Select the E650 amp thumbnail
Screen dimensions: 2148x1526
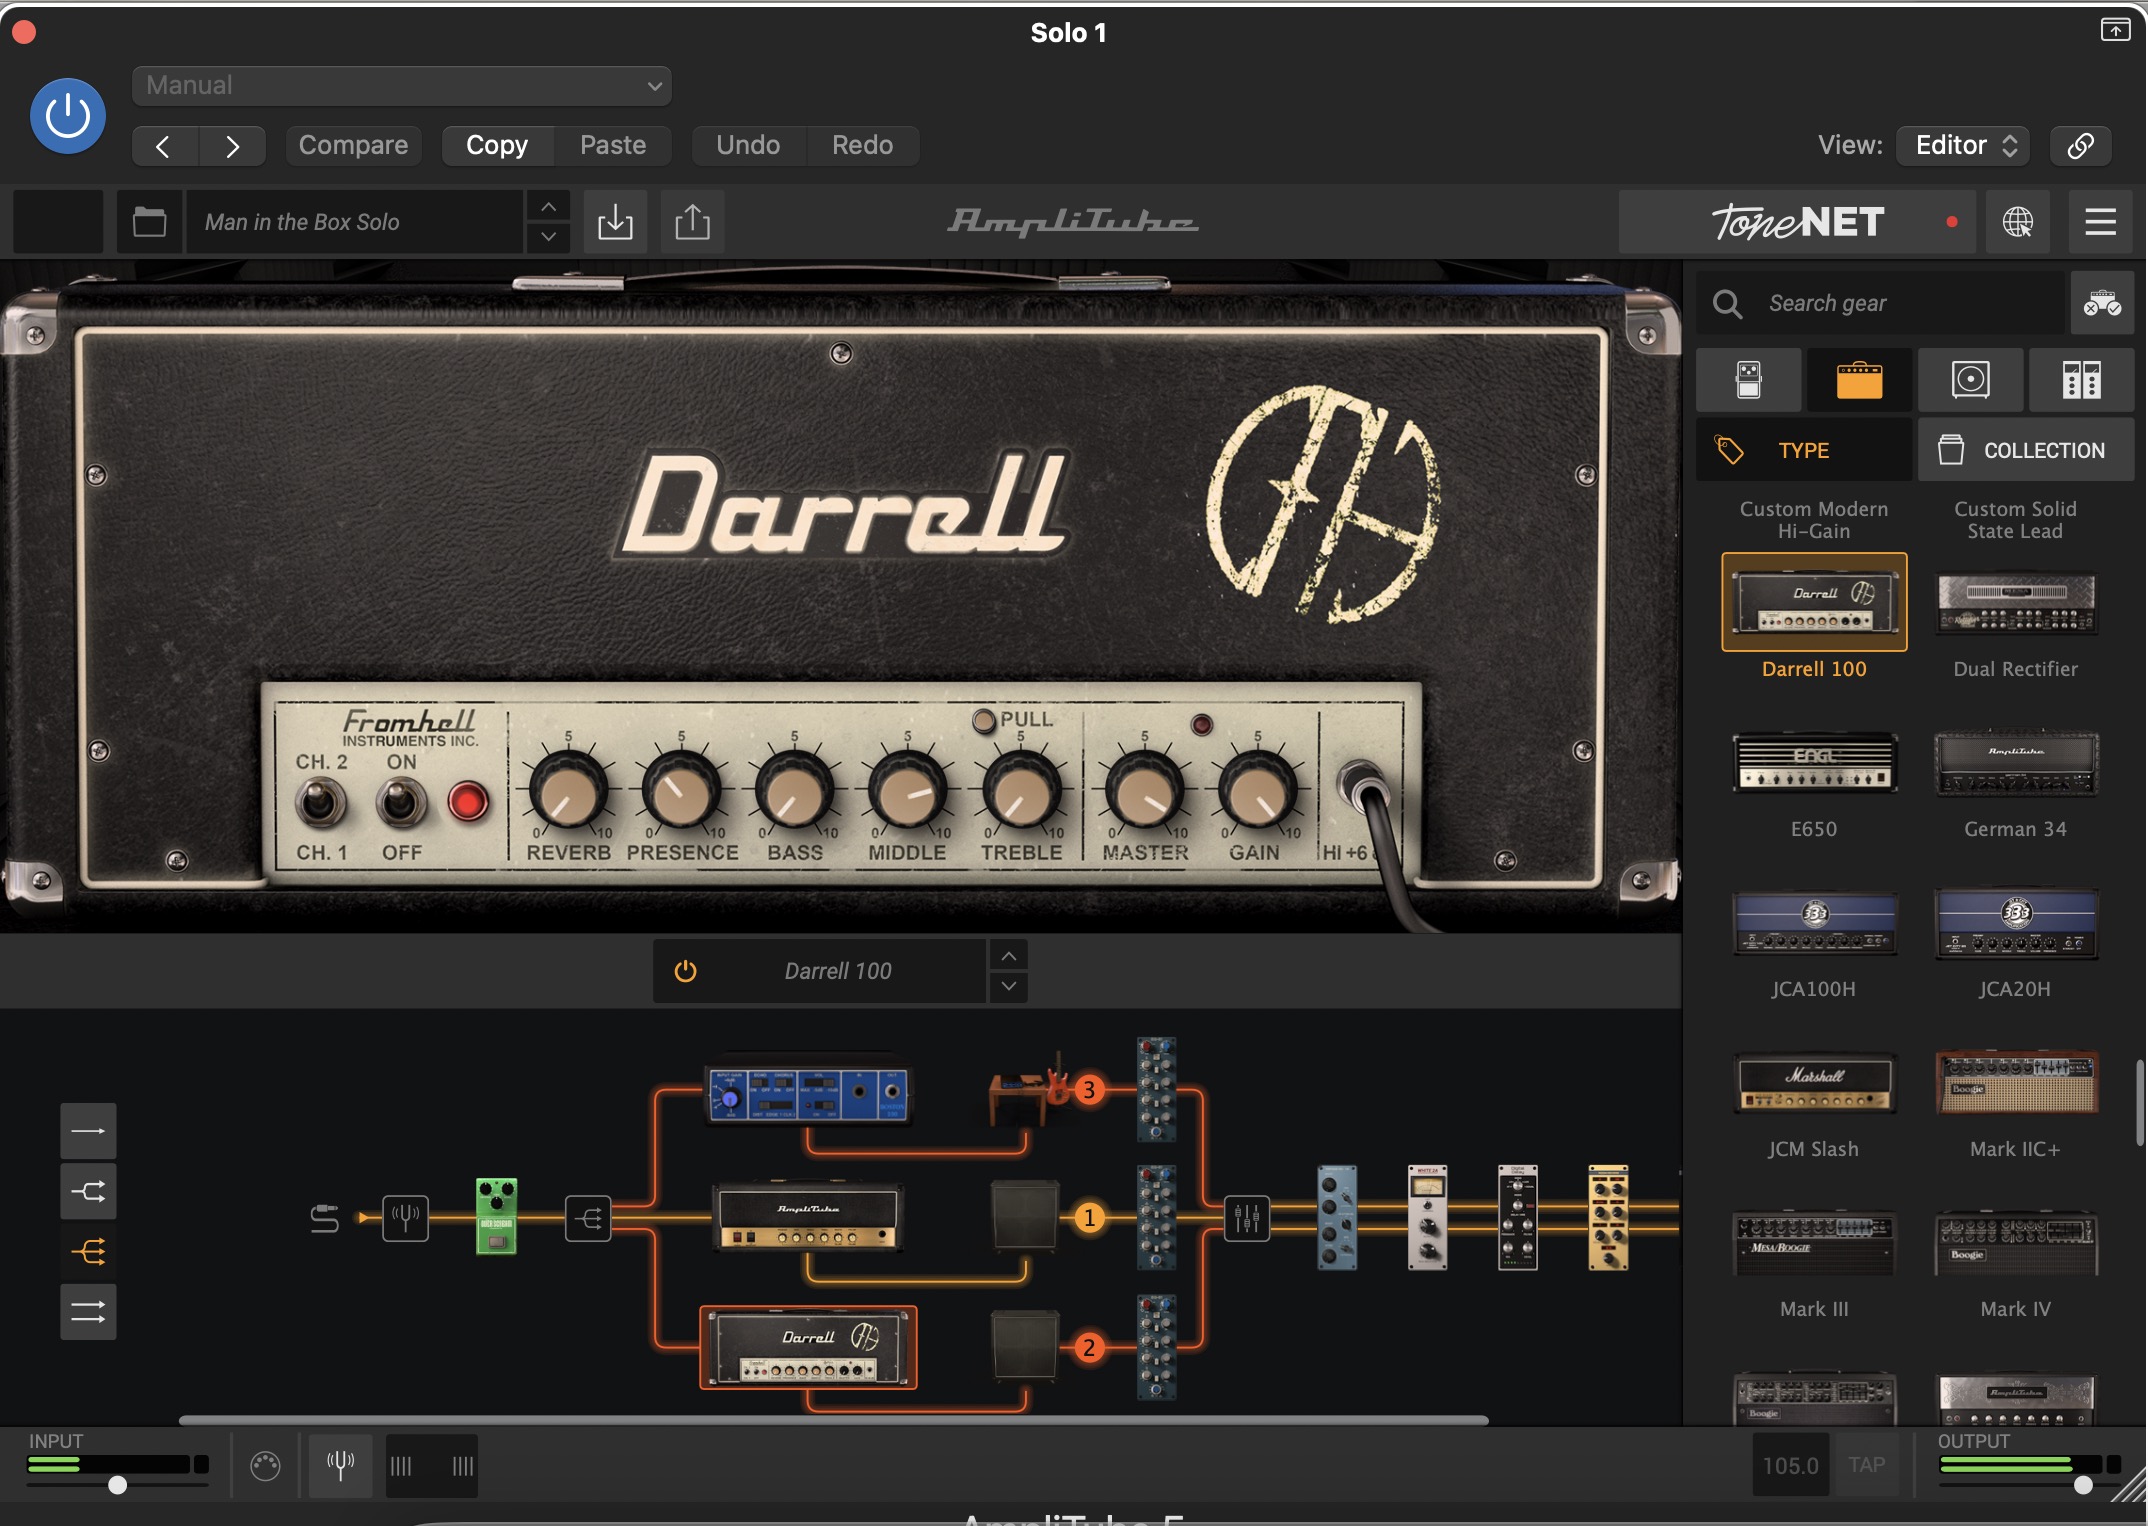click(1814, 762)
